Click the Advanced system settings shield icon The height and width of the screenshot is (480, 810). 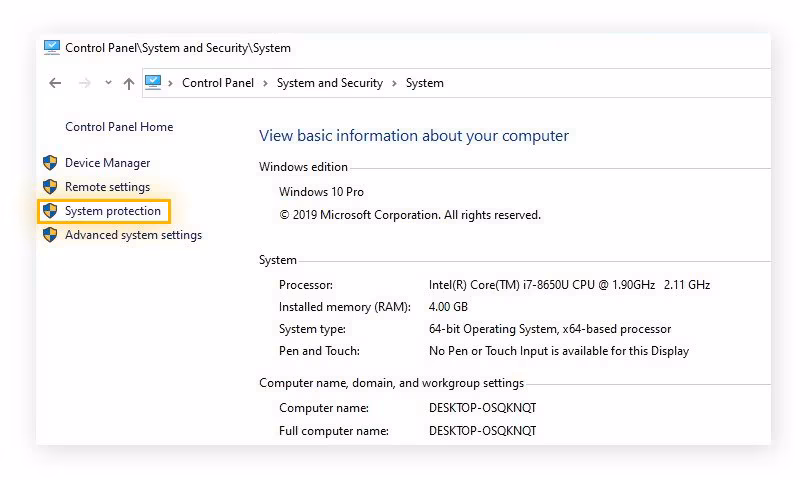tap(50, 235)
